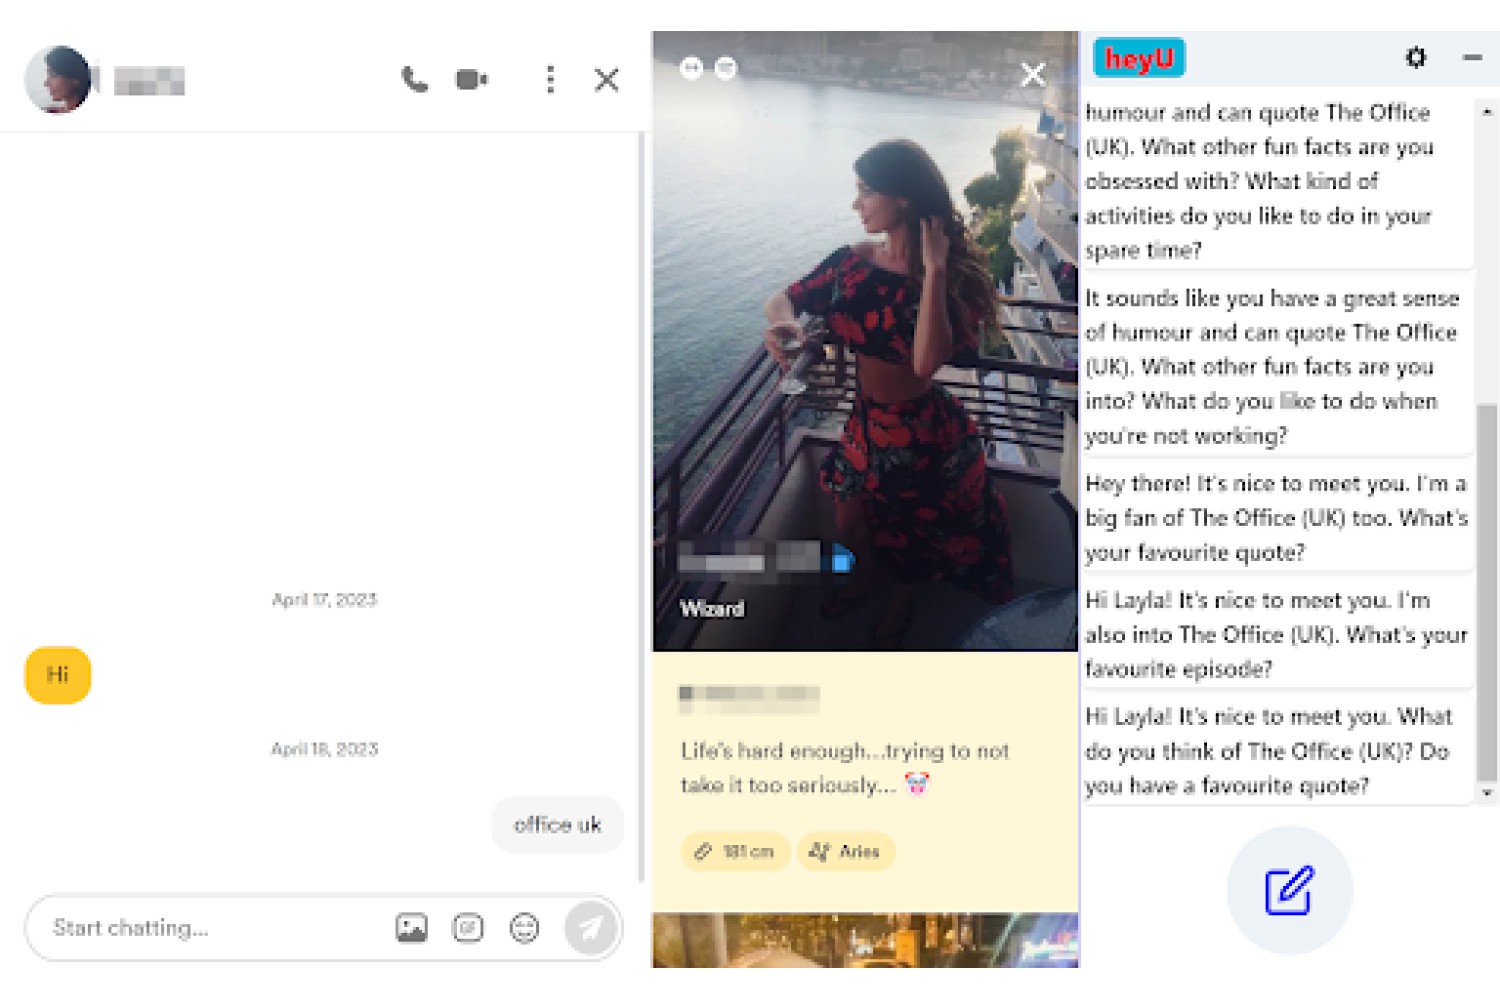Viewport: 1500px width, 1000px height.
Task: Open the emoji picker smiley icon
Action: pos(524,928)
